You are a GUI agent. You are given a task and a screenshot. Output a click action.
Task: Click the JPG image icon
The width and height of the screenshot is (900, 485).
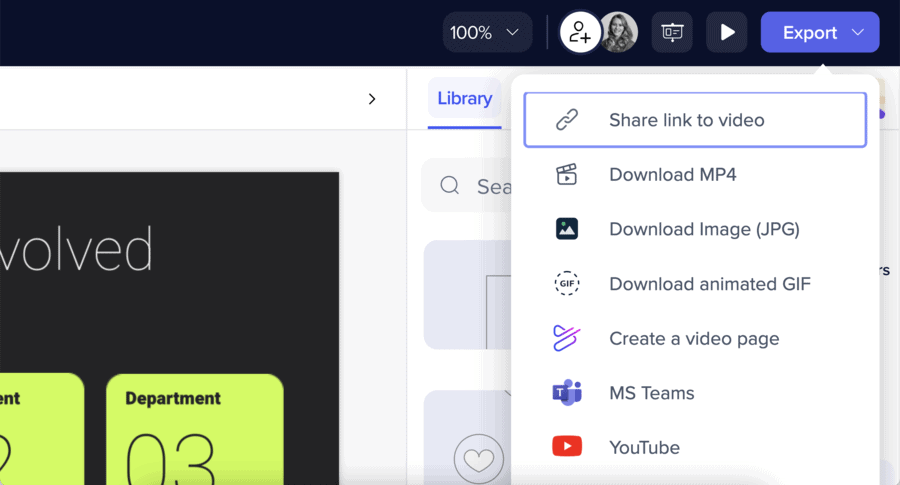(x=567, y=228)
